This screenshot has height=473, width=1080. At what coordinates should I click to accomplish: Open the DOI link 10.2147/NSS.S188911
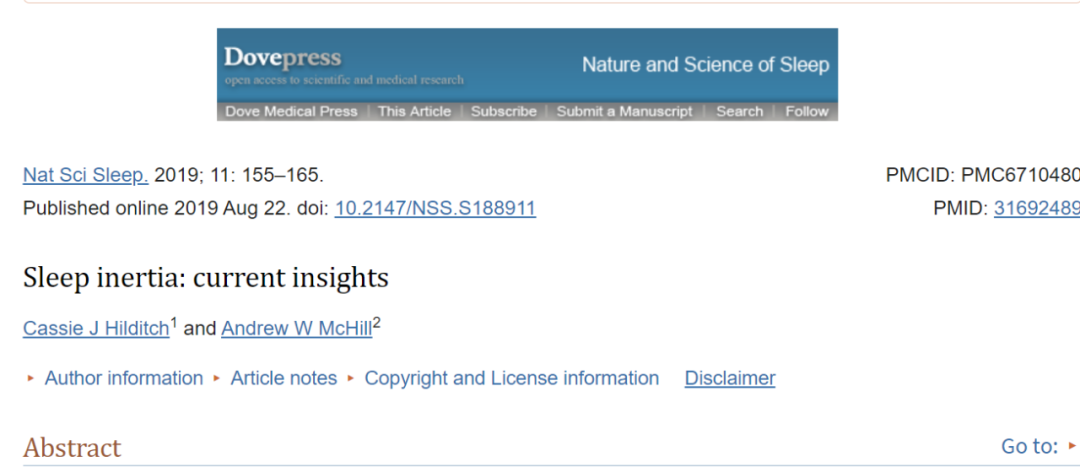[x=435, y=208]
